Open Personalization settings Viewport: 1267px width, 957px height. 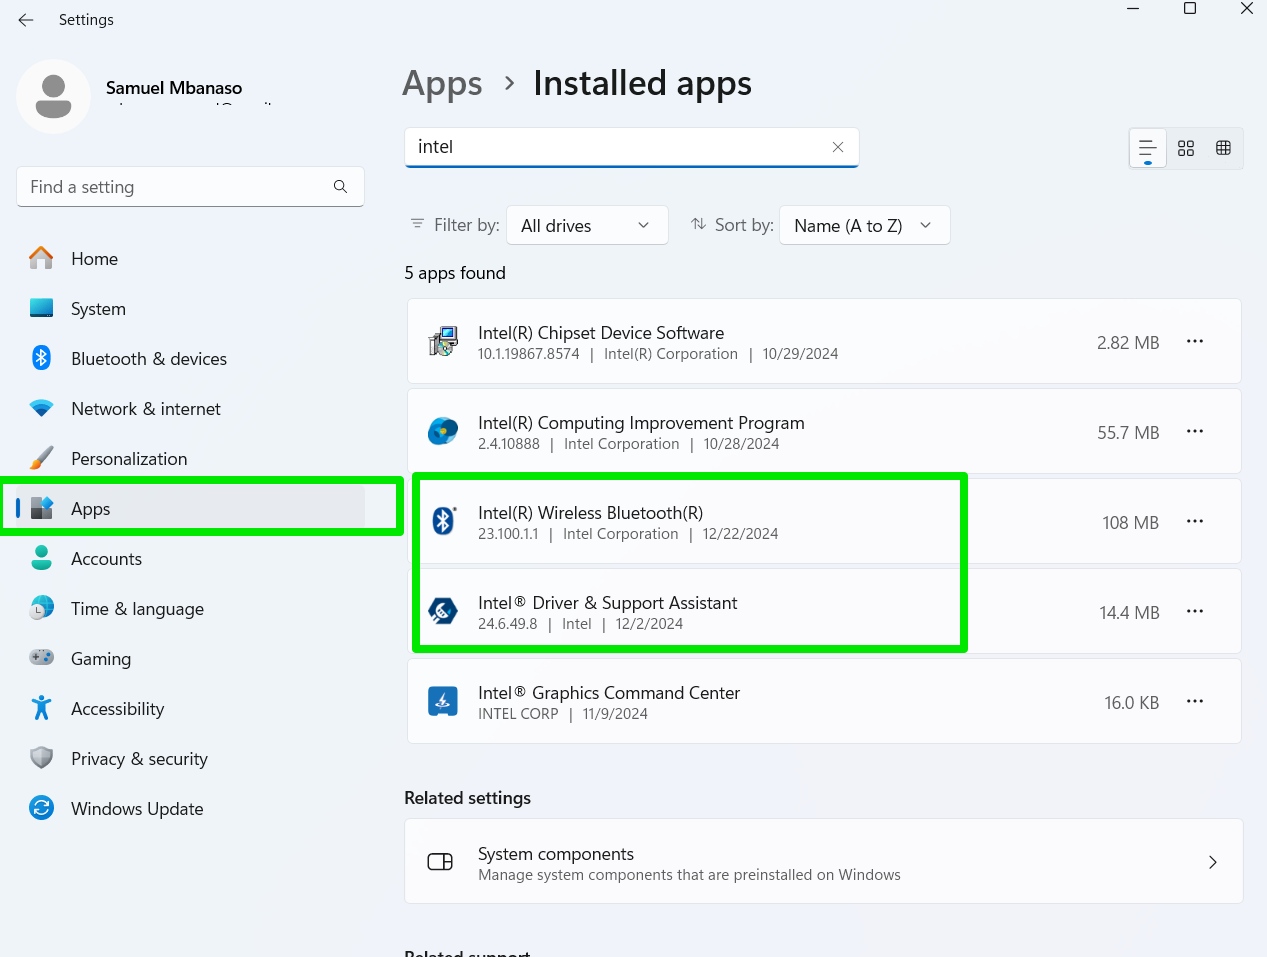(190, 459)
